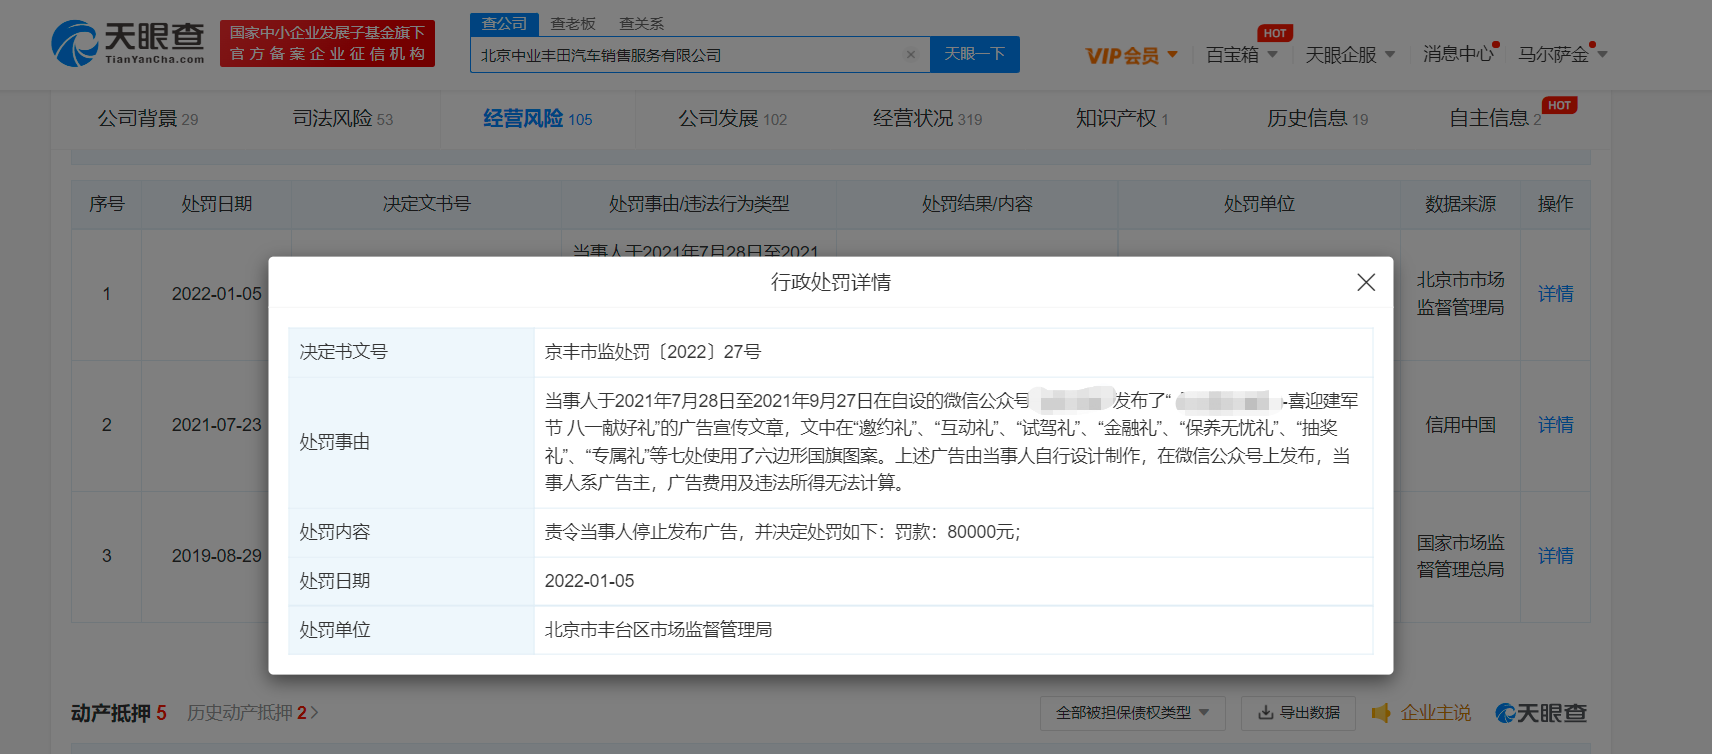Clear the search box with the x icon
Screen dimensions: 1712x754
911,55
